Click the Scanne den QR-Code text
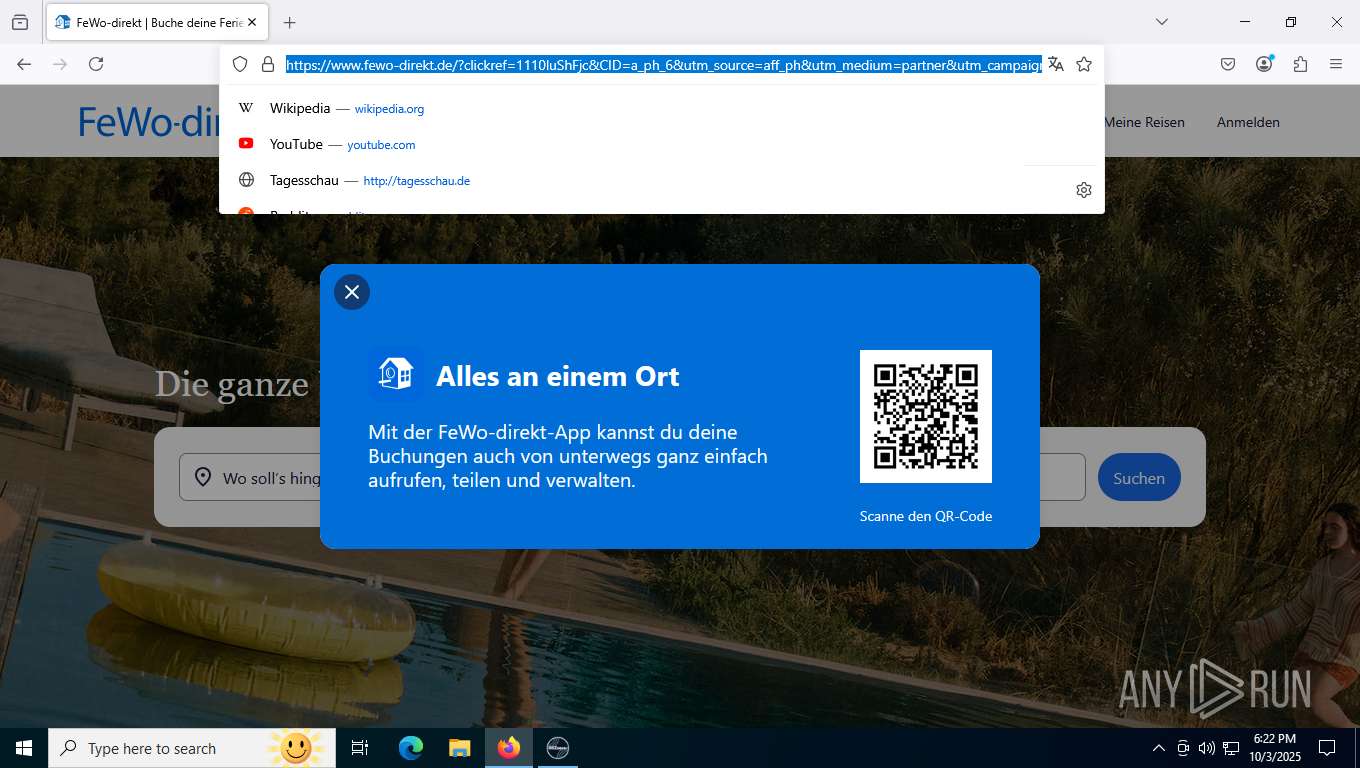Viewport: 1360px width, 768px height. click(926, 516)
